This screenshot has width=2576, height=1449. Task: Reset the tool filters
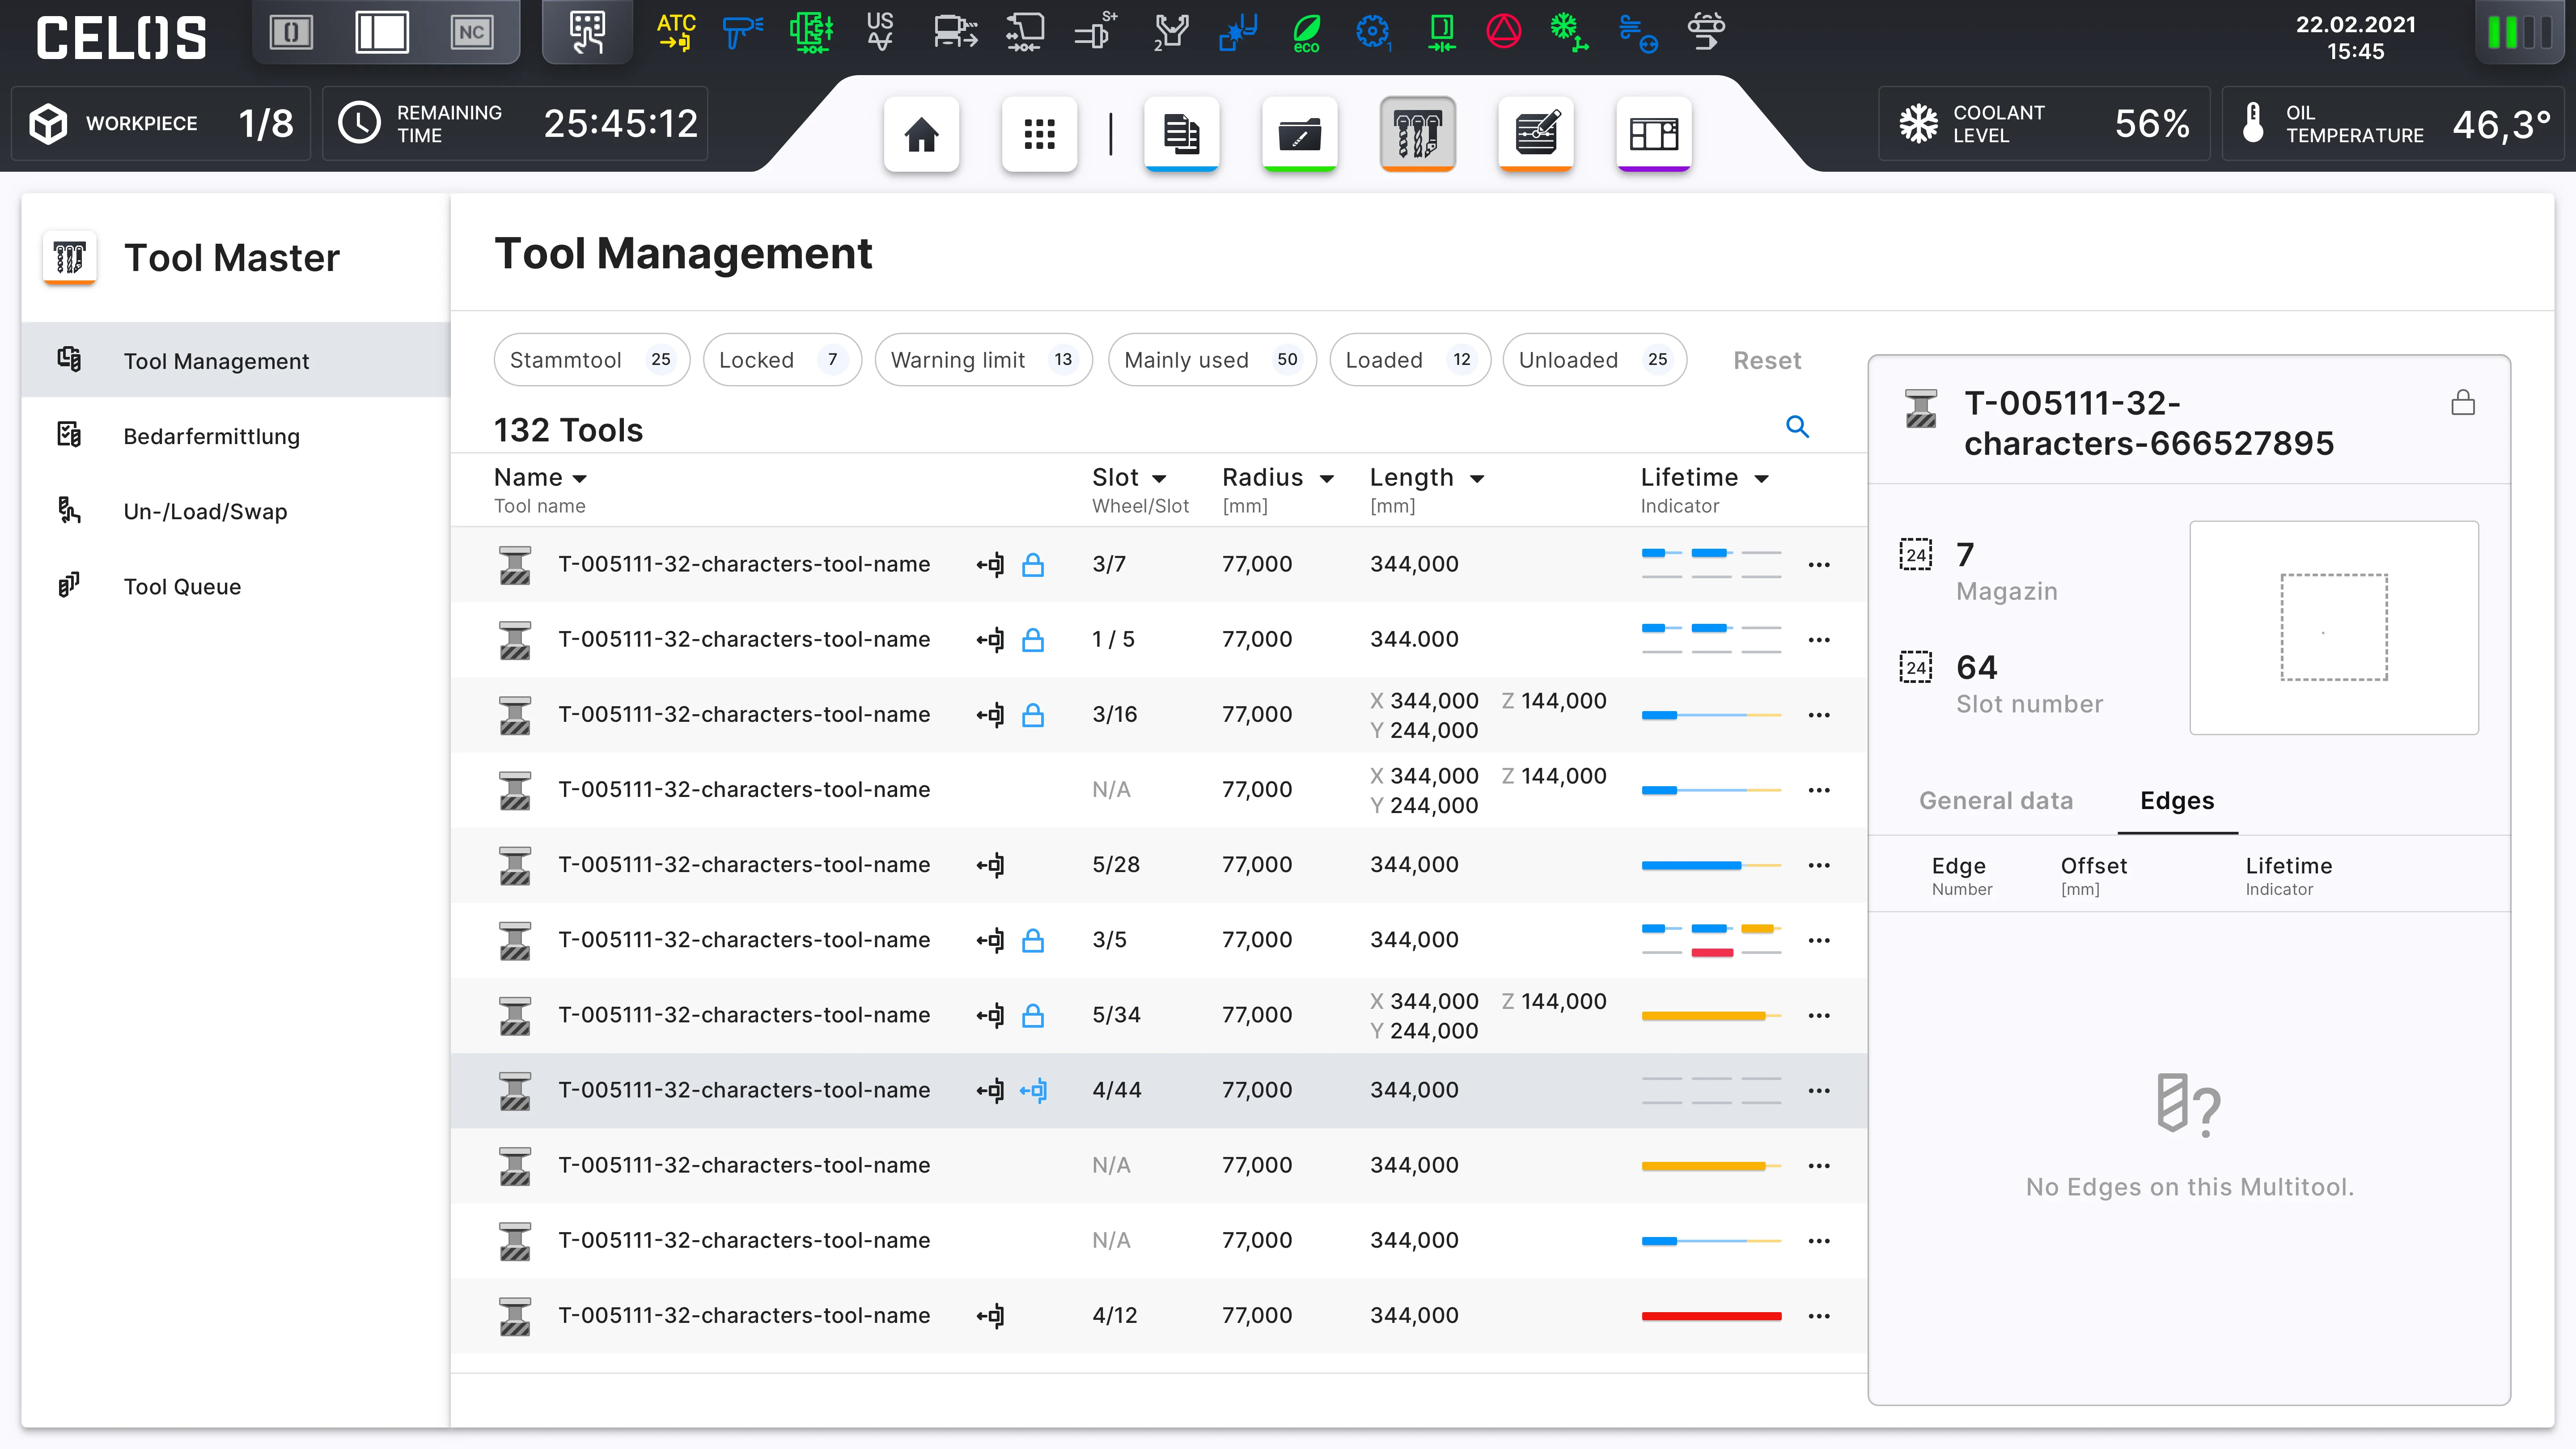coord(1767,360)
